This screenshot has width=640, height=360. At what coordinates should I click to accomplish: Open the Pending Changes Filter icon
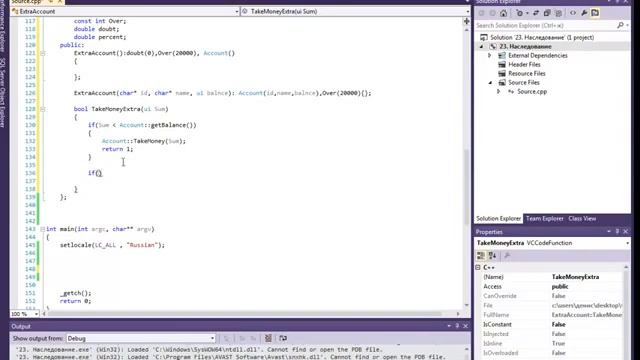tap(521, 13)
